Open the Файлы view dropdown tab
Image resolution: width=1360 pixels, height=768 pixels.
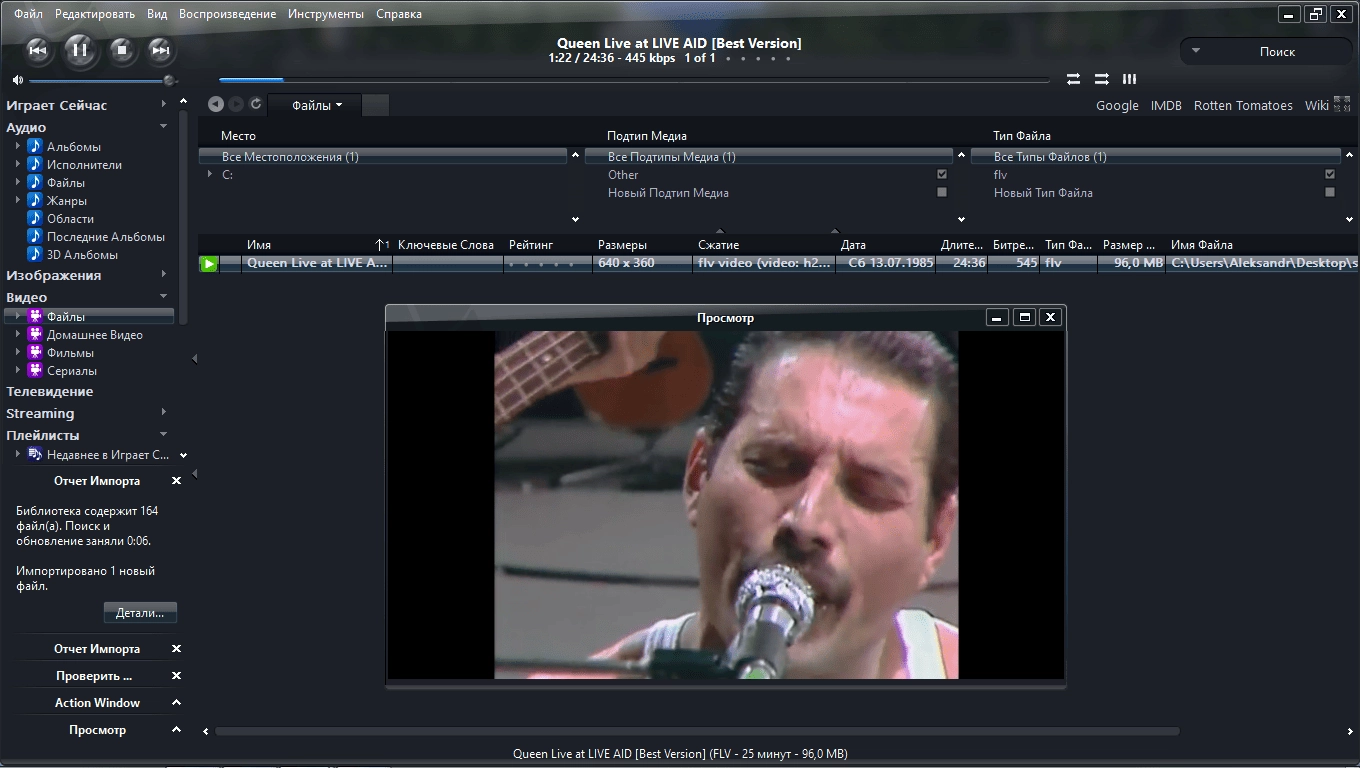pyautogui.click(x=316, y=105)
